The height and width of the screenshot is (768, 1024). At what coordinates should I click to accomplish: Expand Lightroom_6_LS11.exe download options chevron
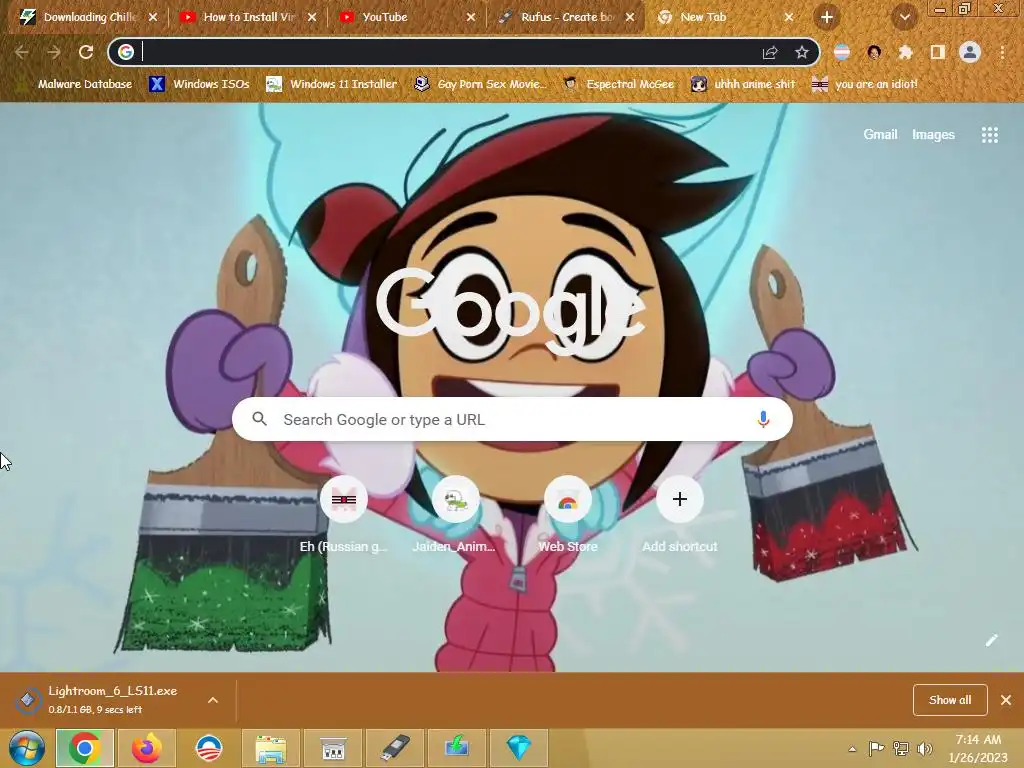(x=213, y=700)
